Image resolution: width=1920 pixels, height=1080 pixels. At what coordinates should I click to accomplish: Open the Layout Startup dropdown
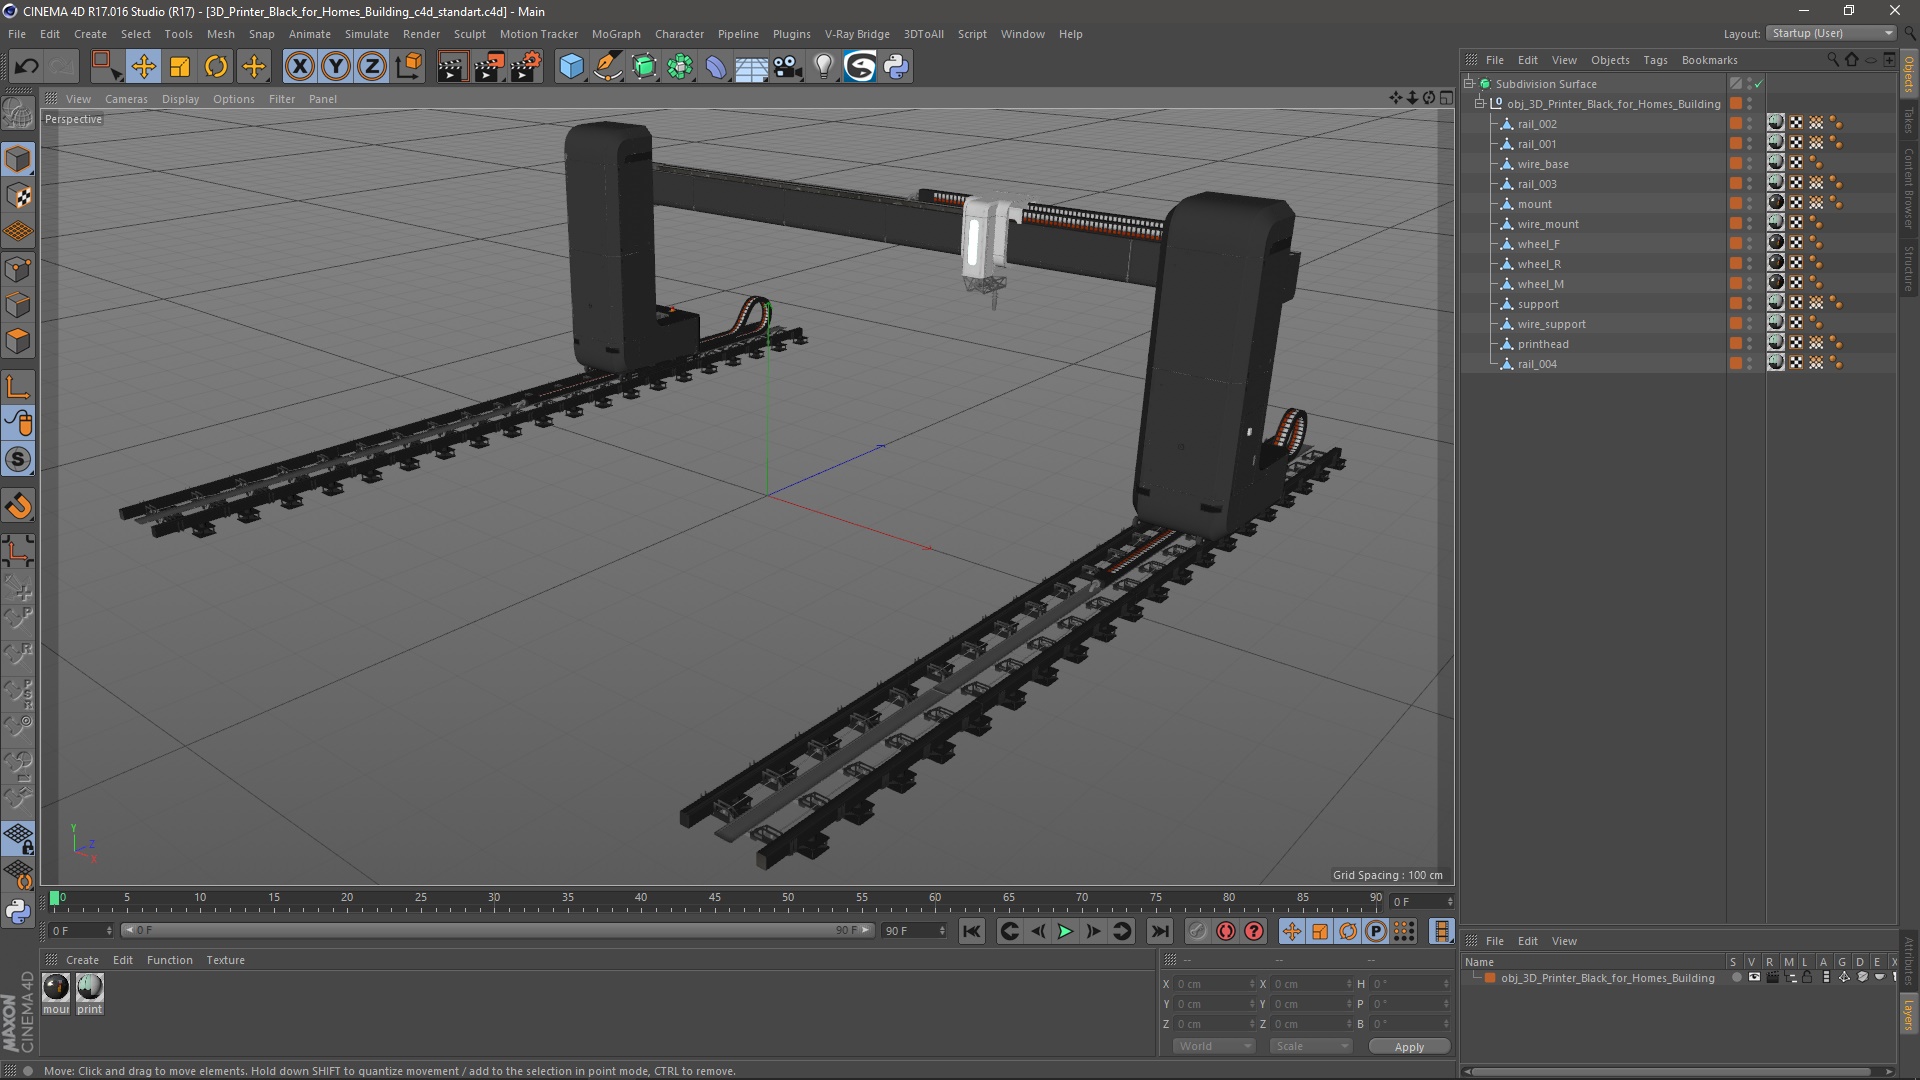1832,33
